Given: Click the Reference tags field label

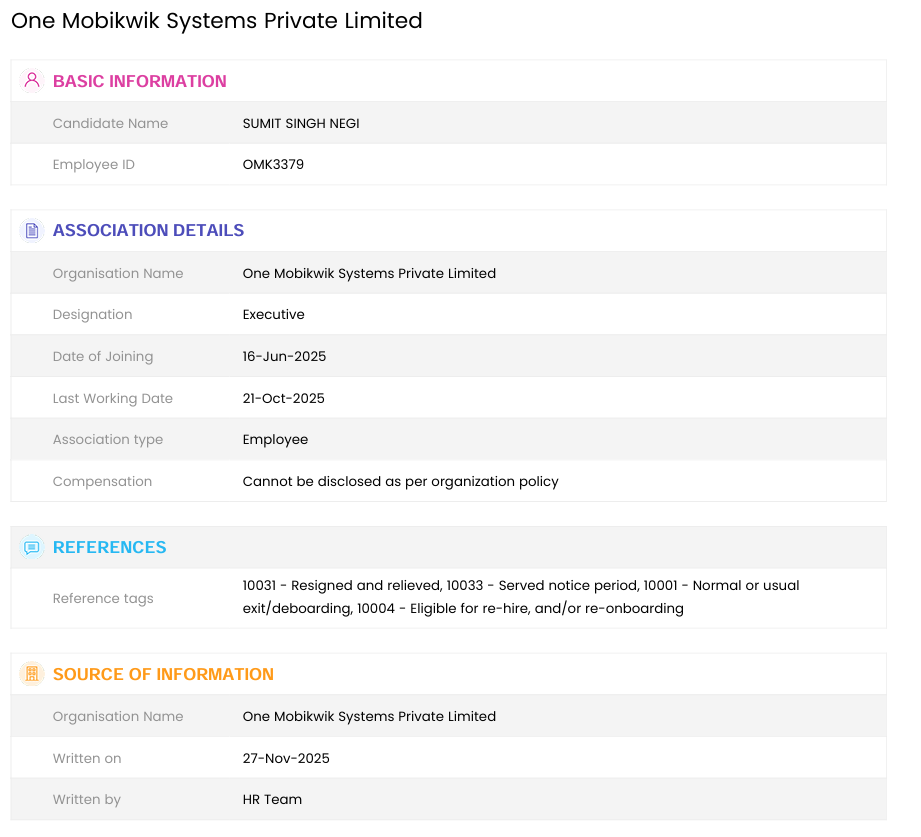Looking at the screenshot, I should click(103, 598).
